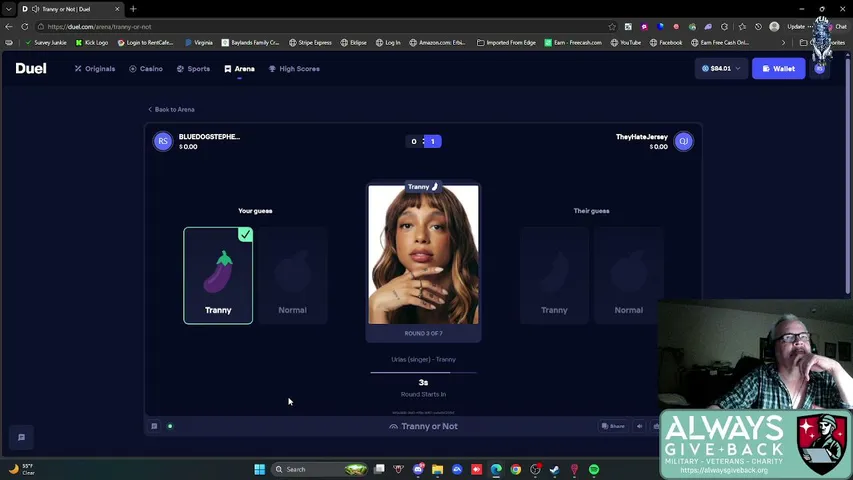Reload the page
Viewport: 853px width, 480px height.
tap(24, 27)
